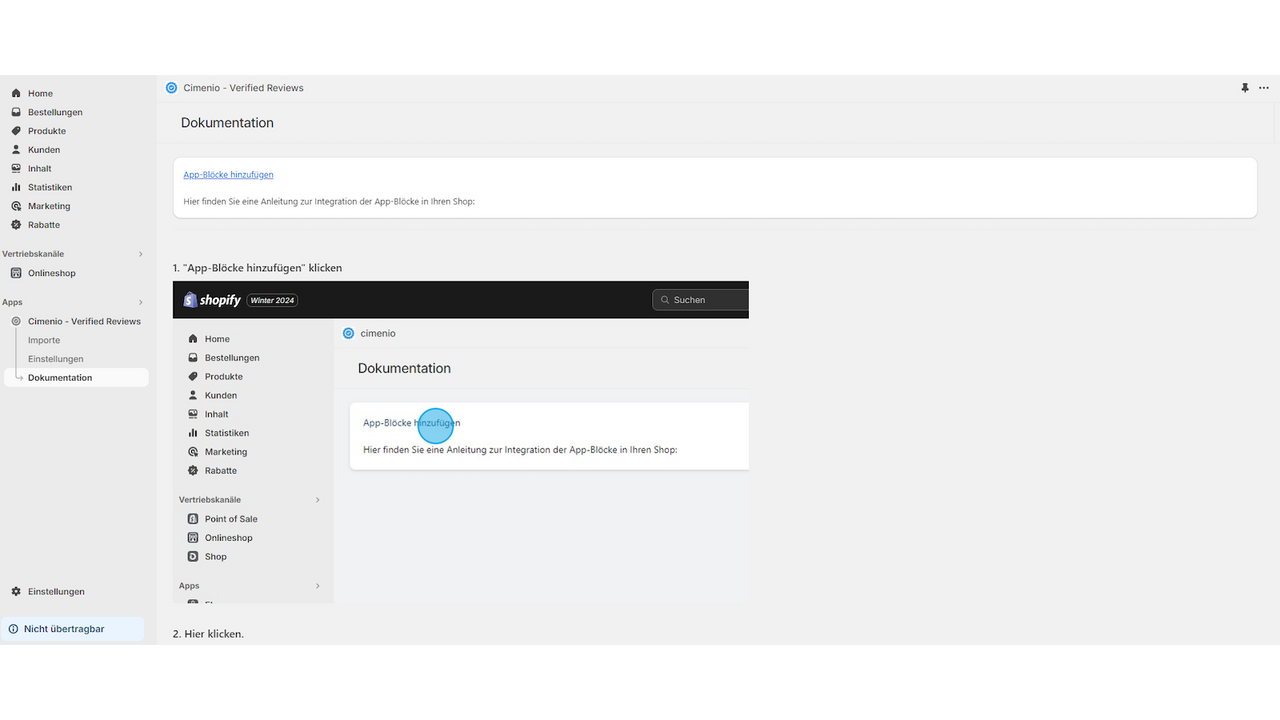Screen dimensions: 1280x720
Task: Open the Marketing section
Action: tap(49, 206)
